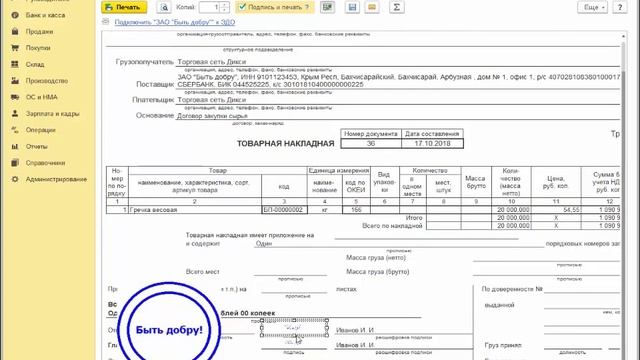Open Производство section in sidebar

tap(47, 81)
